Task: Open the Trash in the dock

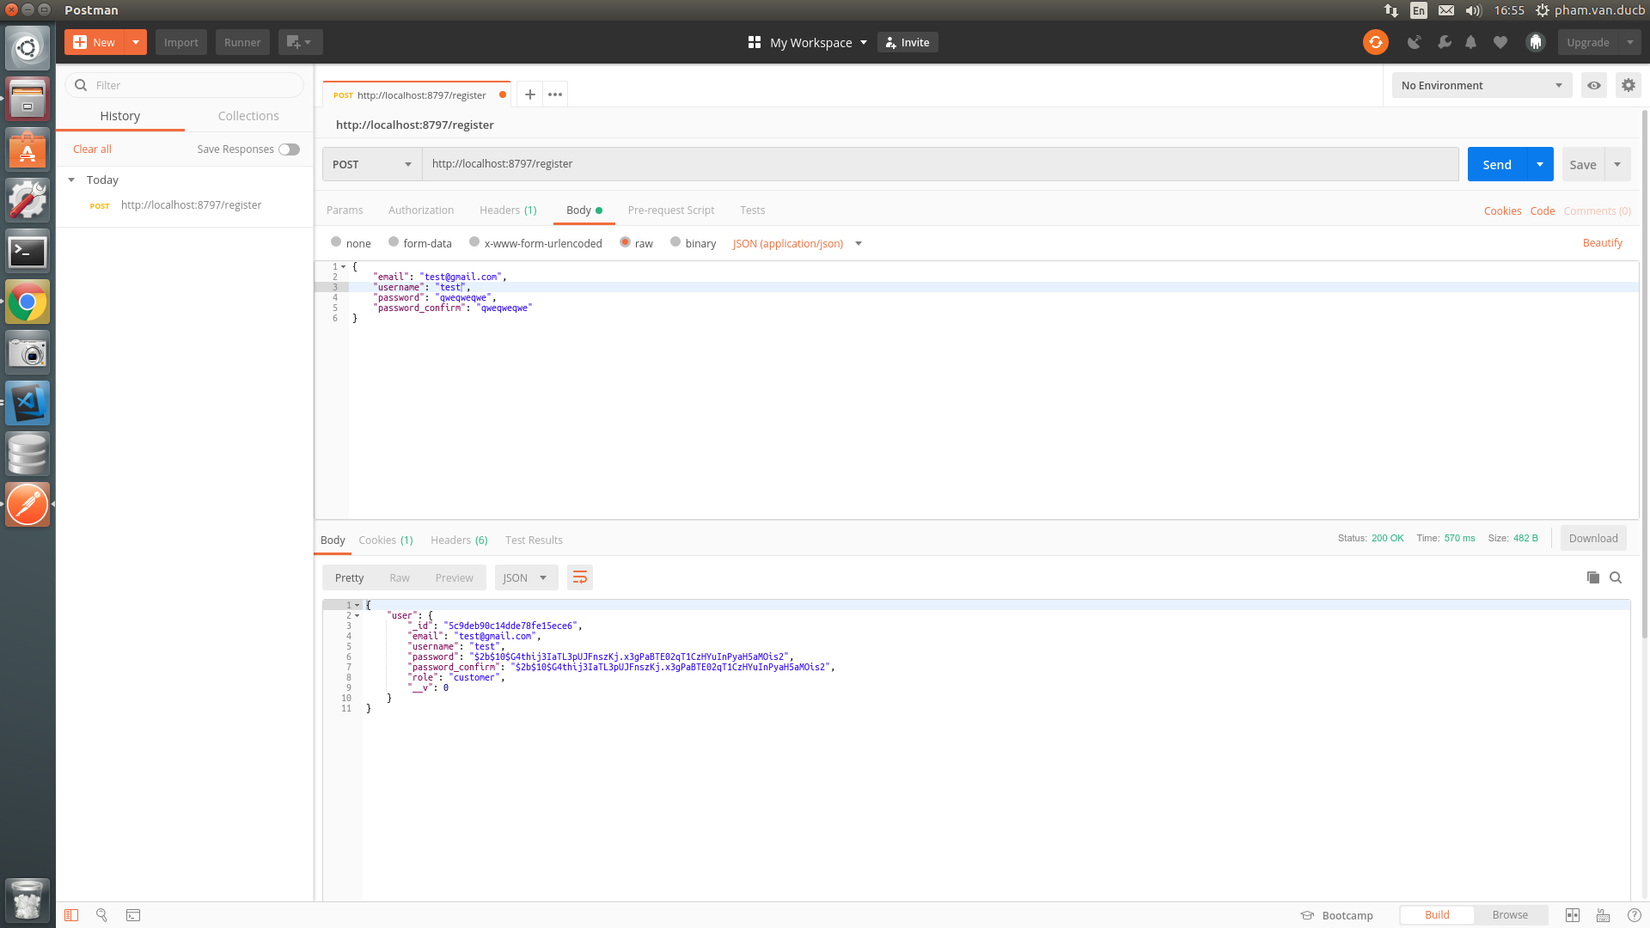Action: coord(27,899)
